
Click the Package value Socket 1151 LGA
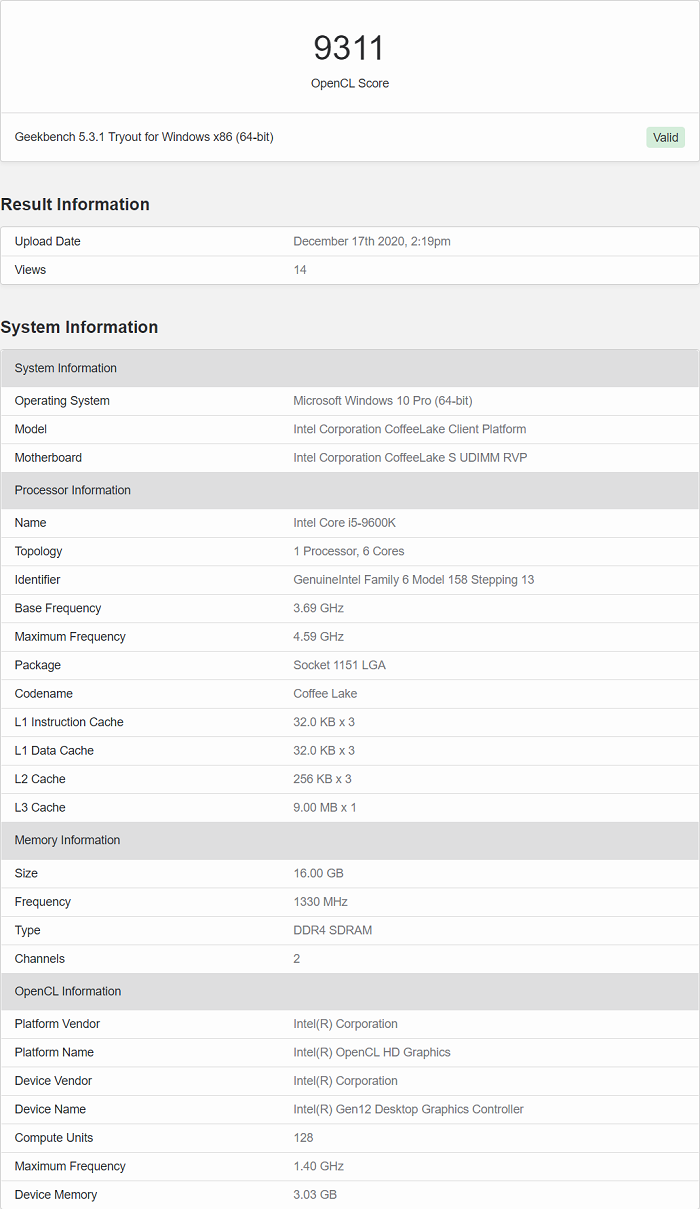point(339,665)
